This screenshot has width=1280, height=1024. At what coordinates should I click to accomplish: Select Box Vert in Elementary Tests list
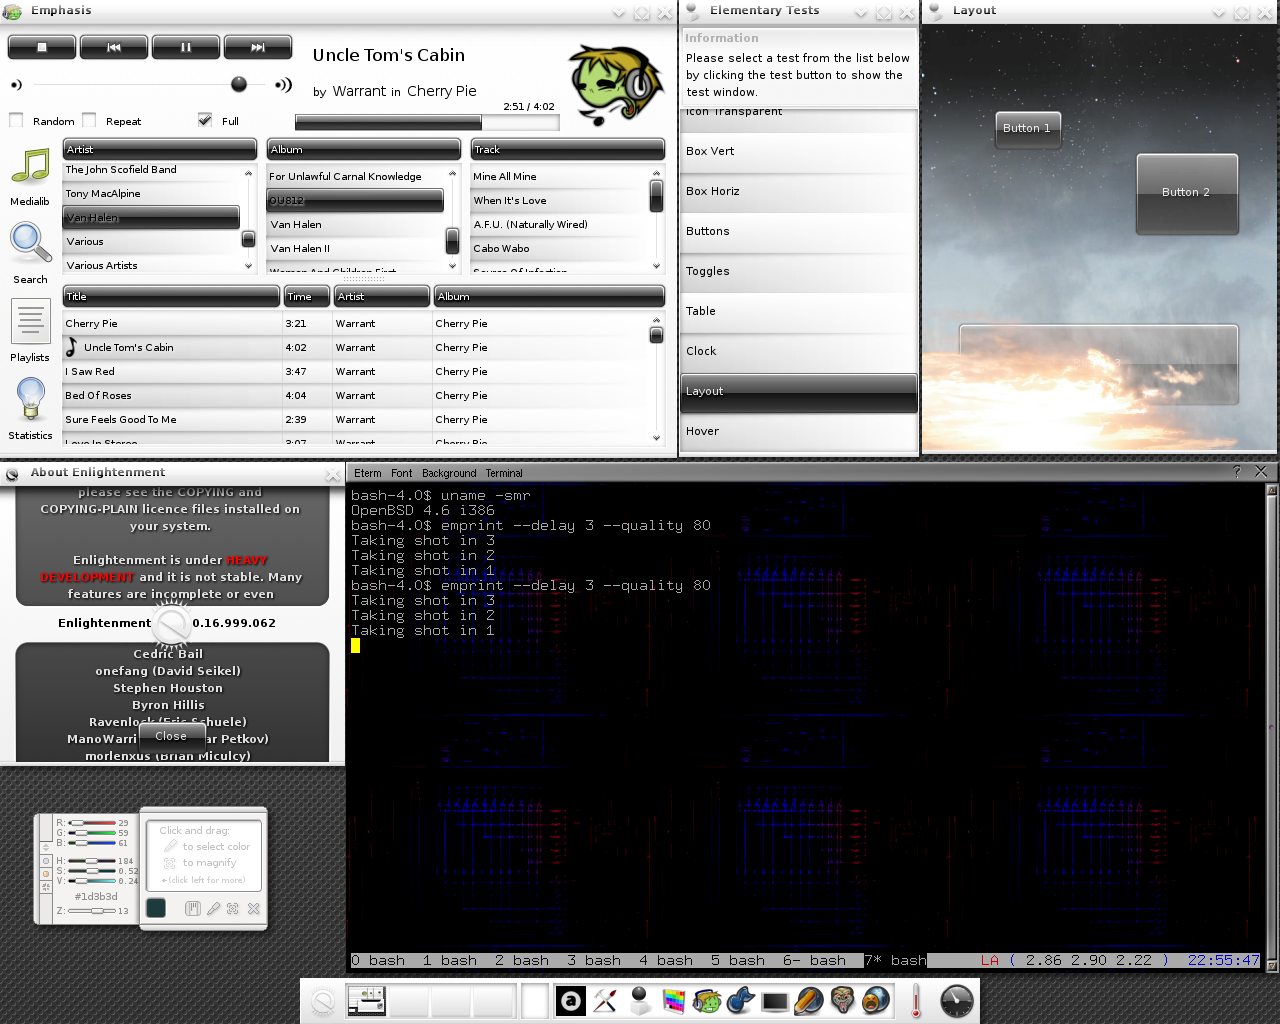point(799,151)
